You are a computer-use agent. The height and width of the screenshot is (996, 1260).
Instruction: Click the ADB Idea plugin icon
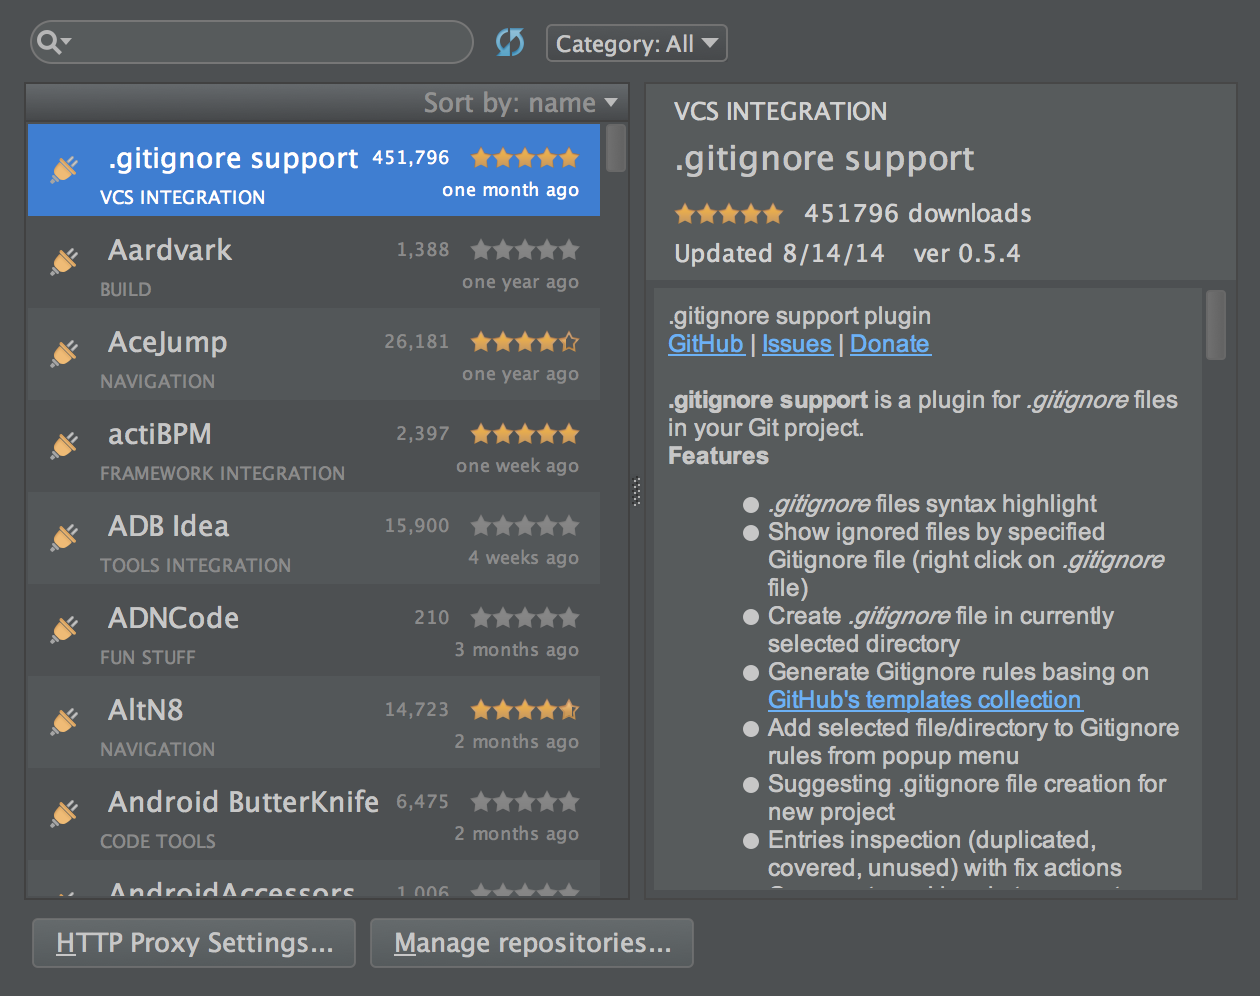click(65, 537)
